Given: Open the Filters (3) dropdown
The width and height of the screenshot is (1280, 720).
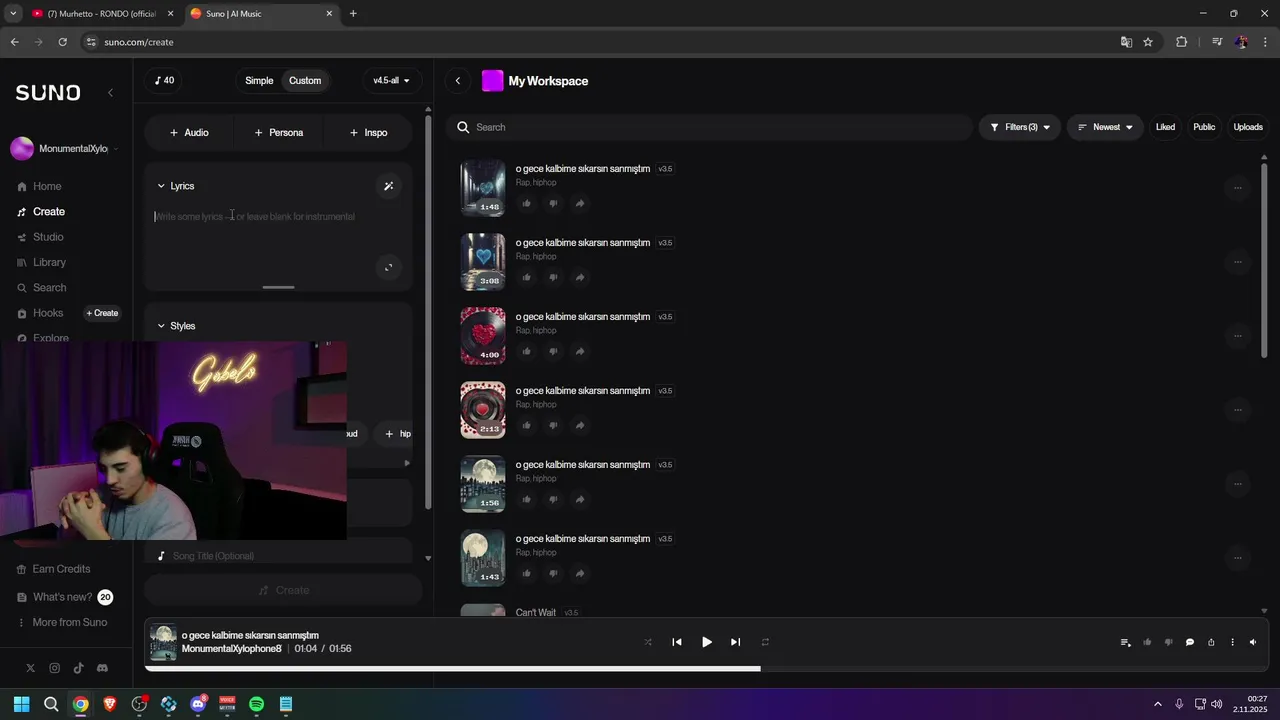Looking at the screenshot, I should [1020, 127].
